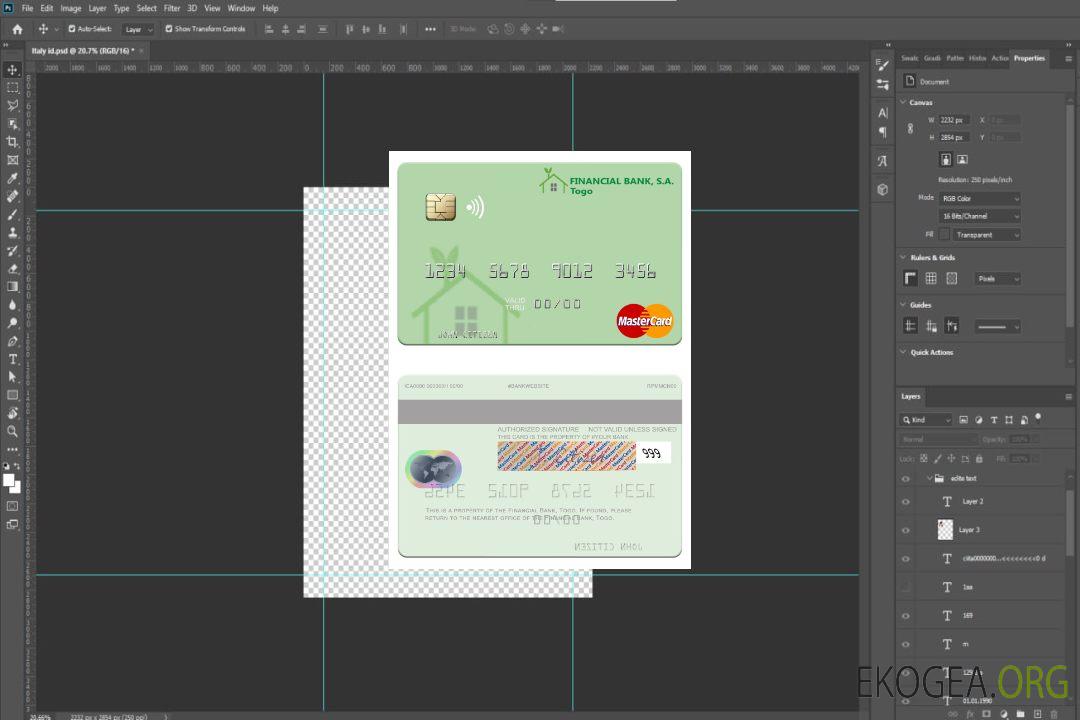
Task: Disable Show Transform Controls checkbox
Action: pos(168,29)
